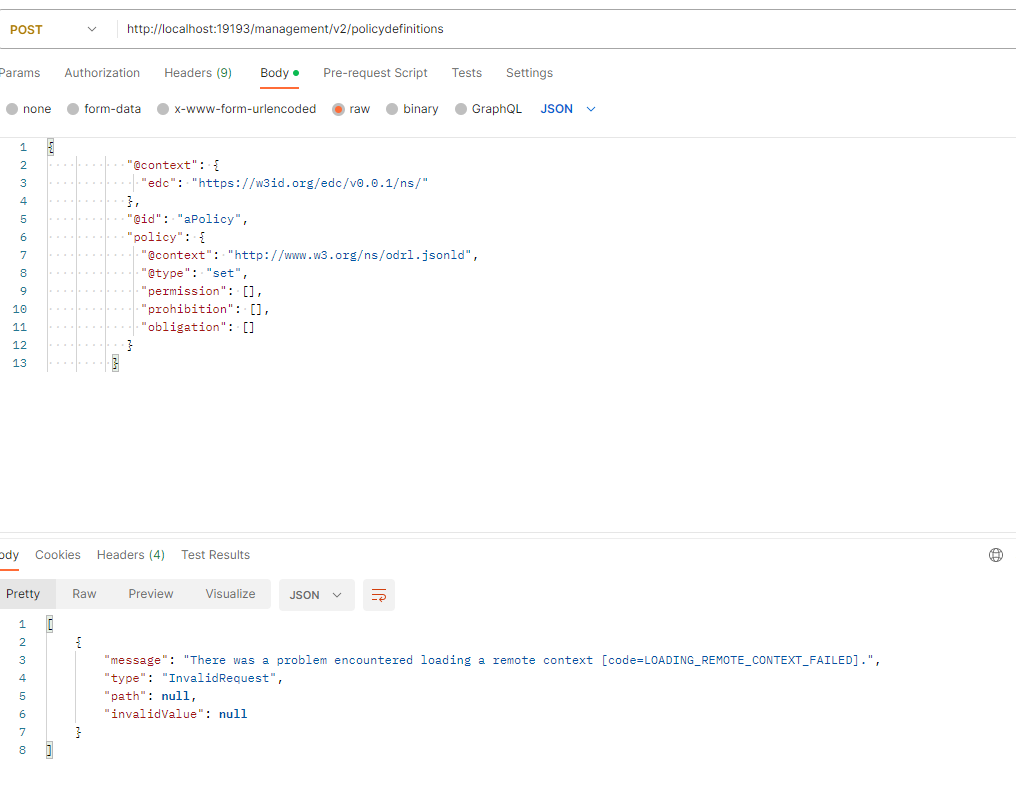Switch to the Preview response view

151,594
